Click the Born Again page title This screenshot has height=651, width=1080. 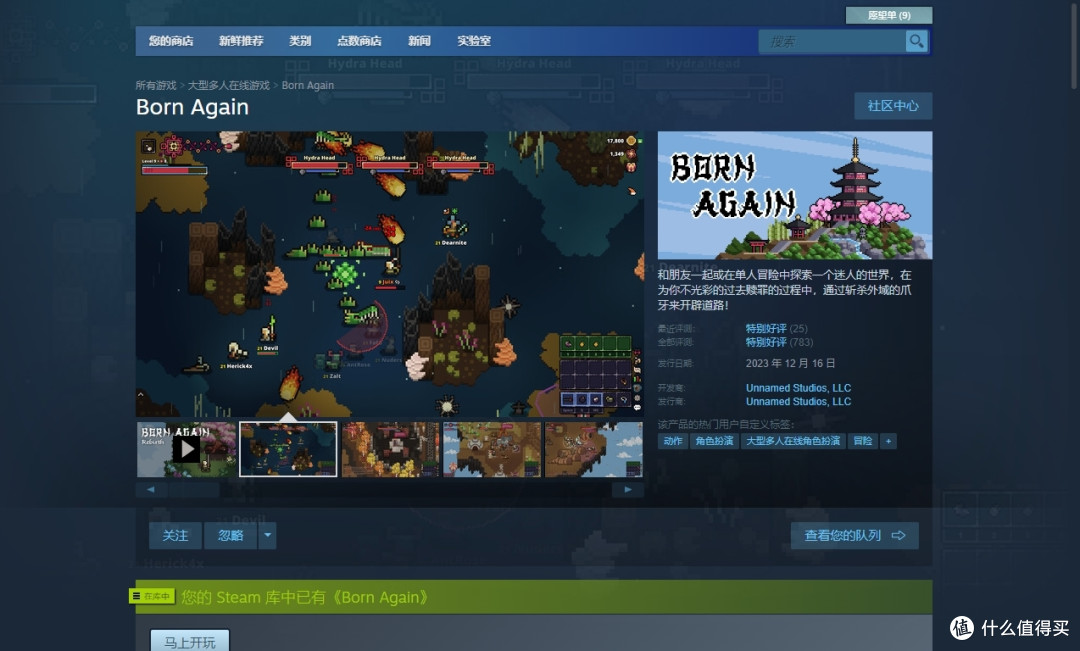coord(192,107)
